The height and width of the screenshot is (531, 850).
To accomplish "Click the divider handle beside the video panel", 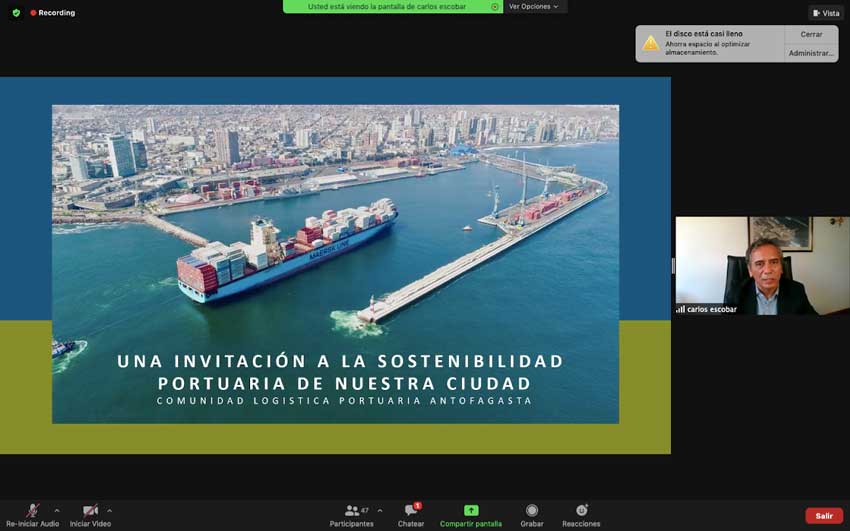I will click(x=672, y=266).
